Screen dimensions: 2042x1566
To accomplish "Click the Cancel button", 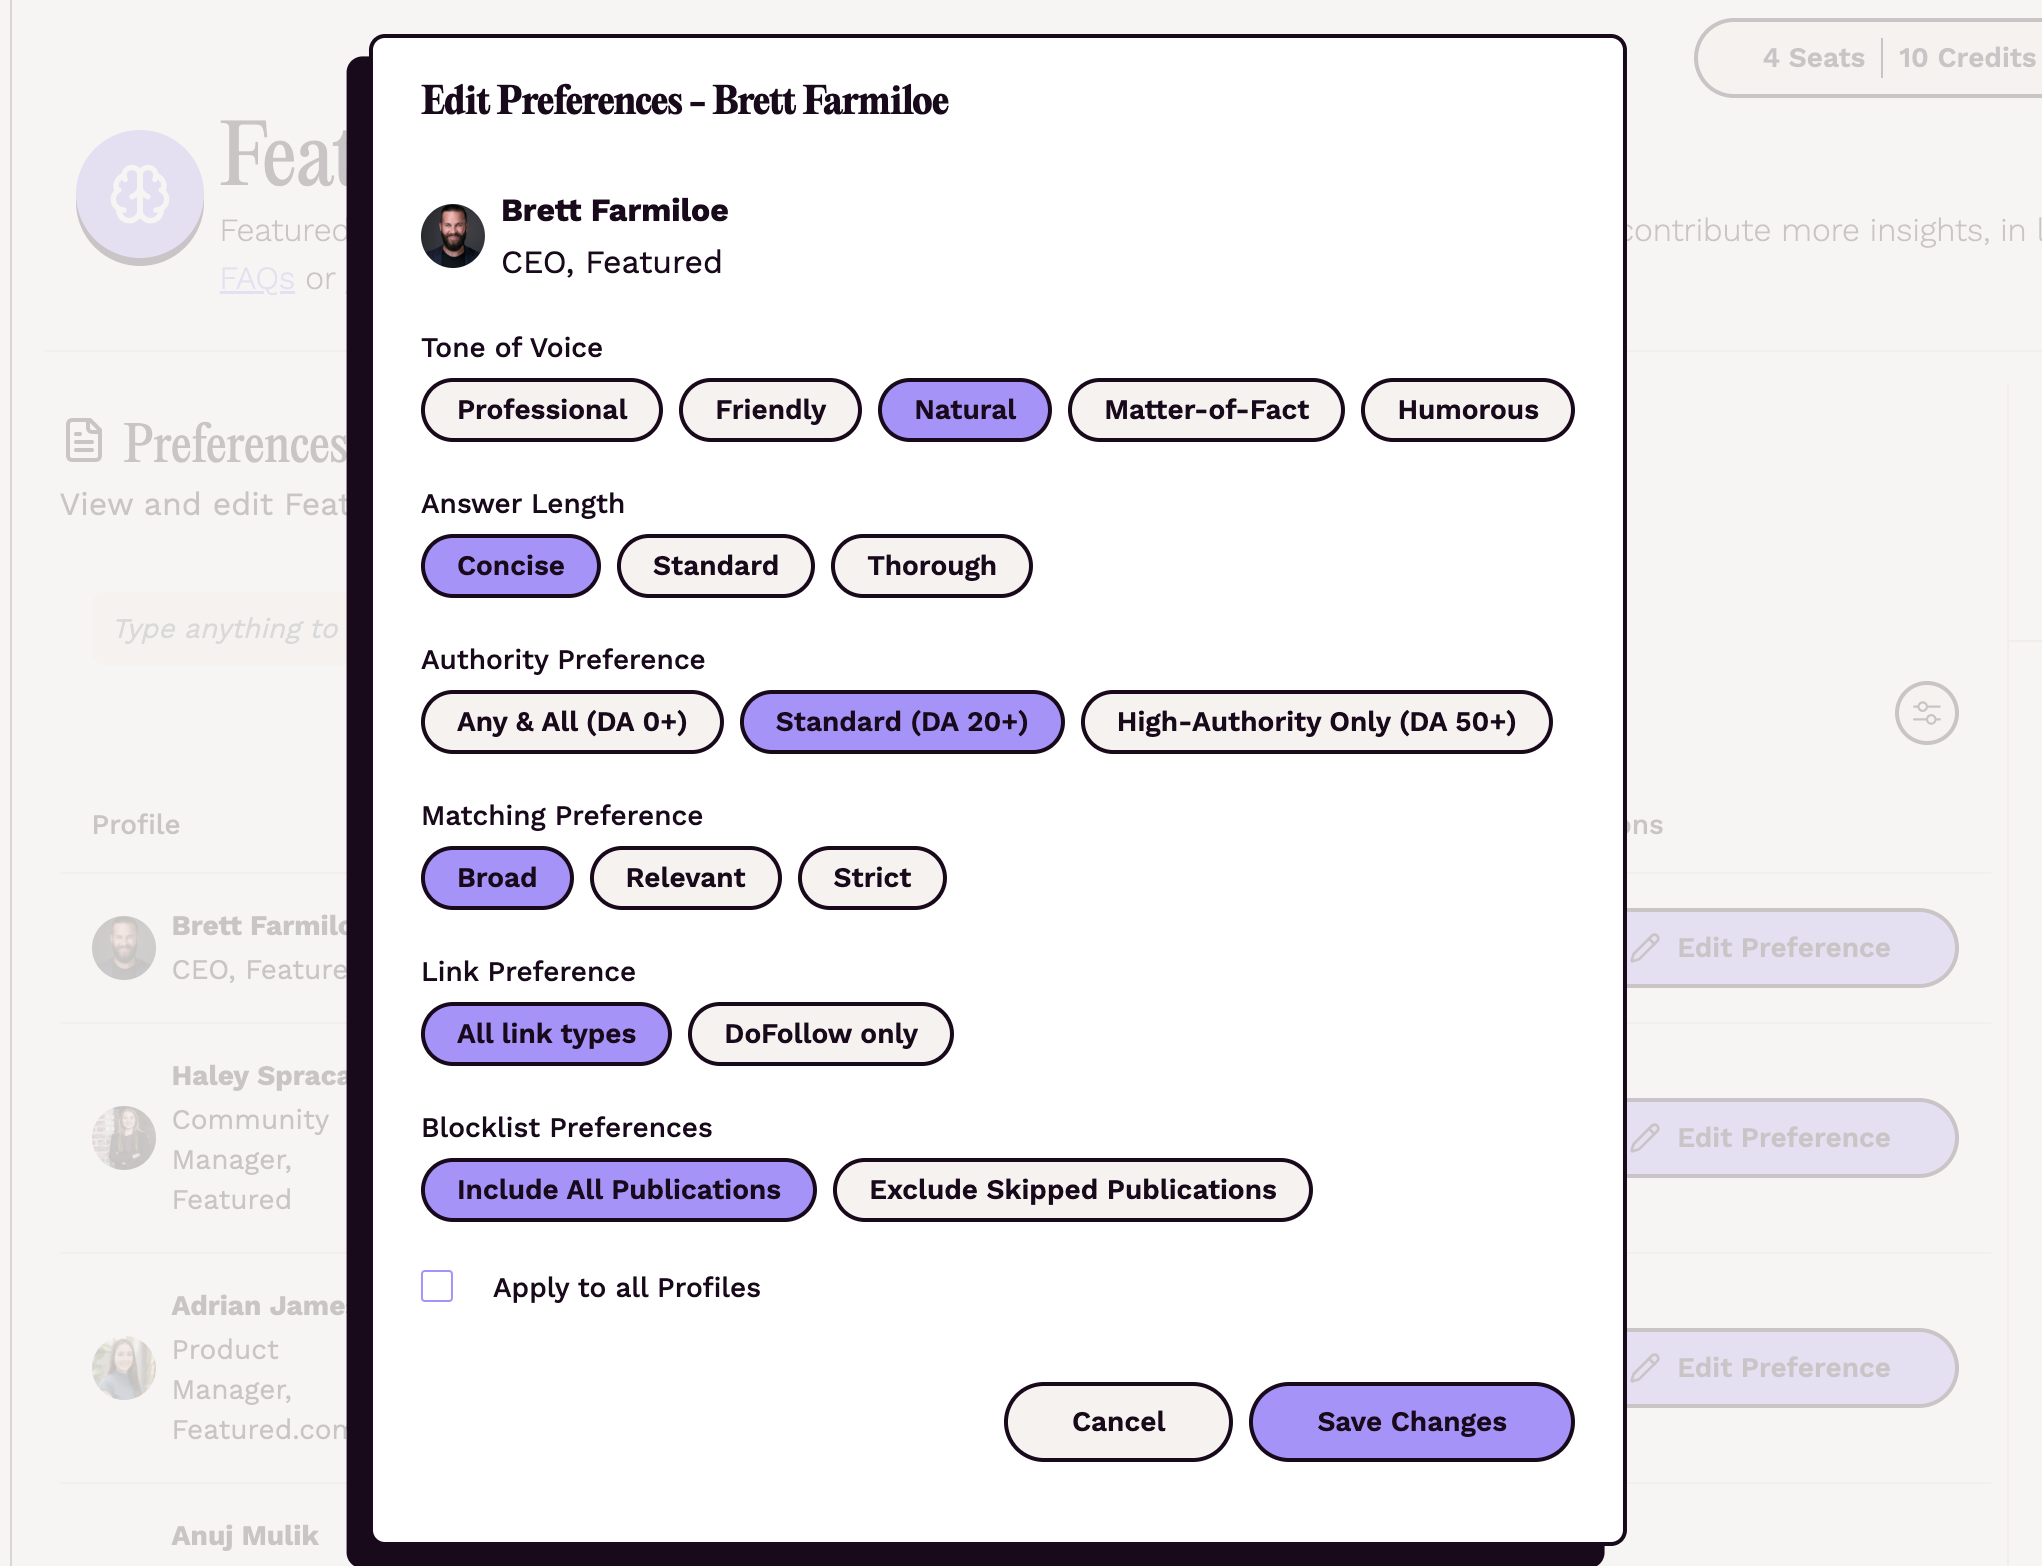I will (1117, 1421).
